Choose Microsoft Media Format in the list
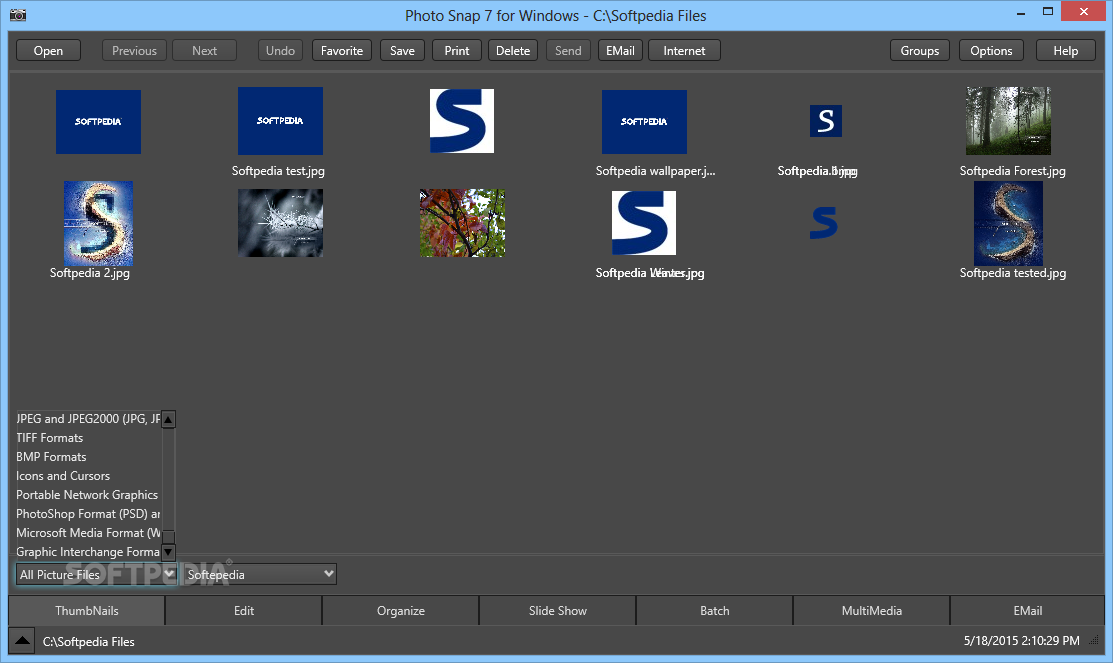1113x663 pixels. (x=89, y=533)
